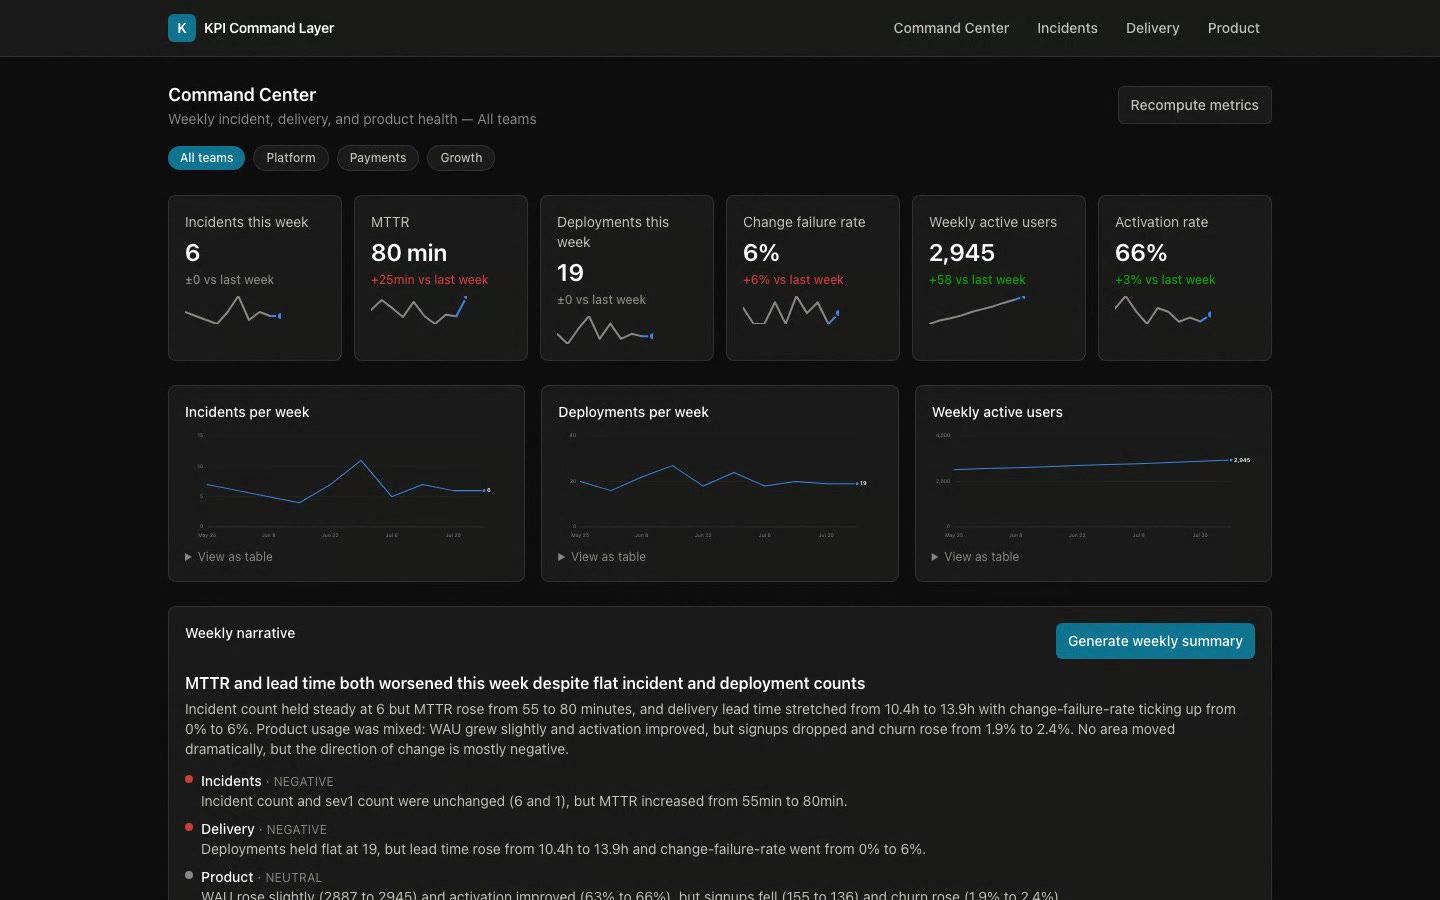1440x900 pixels.
Task: Click the 'Delivery · NEGATIVE' narrative label
Action: pos(264,829)
